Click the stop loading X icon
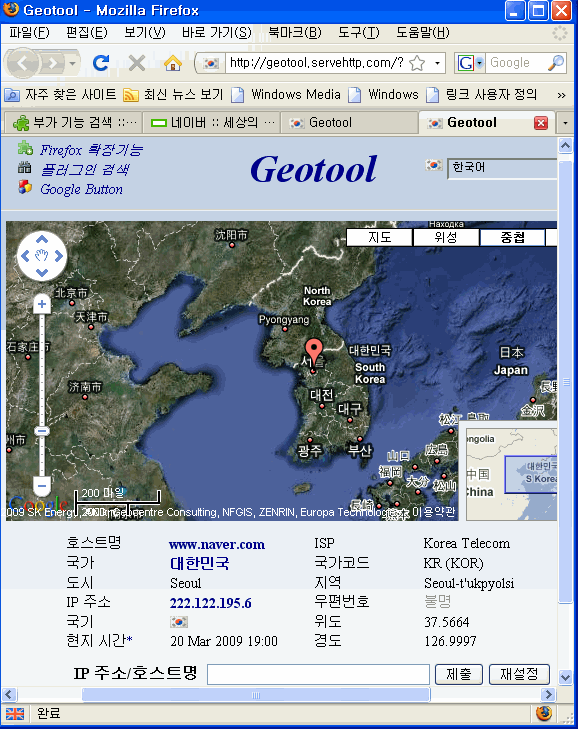578x729 pixels. tap(137, 63)
